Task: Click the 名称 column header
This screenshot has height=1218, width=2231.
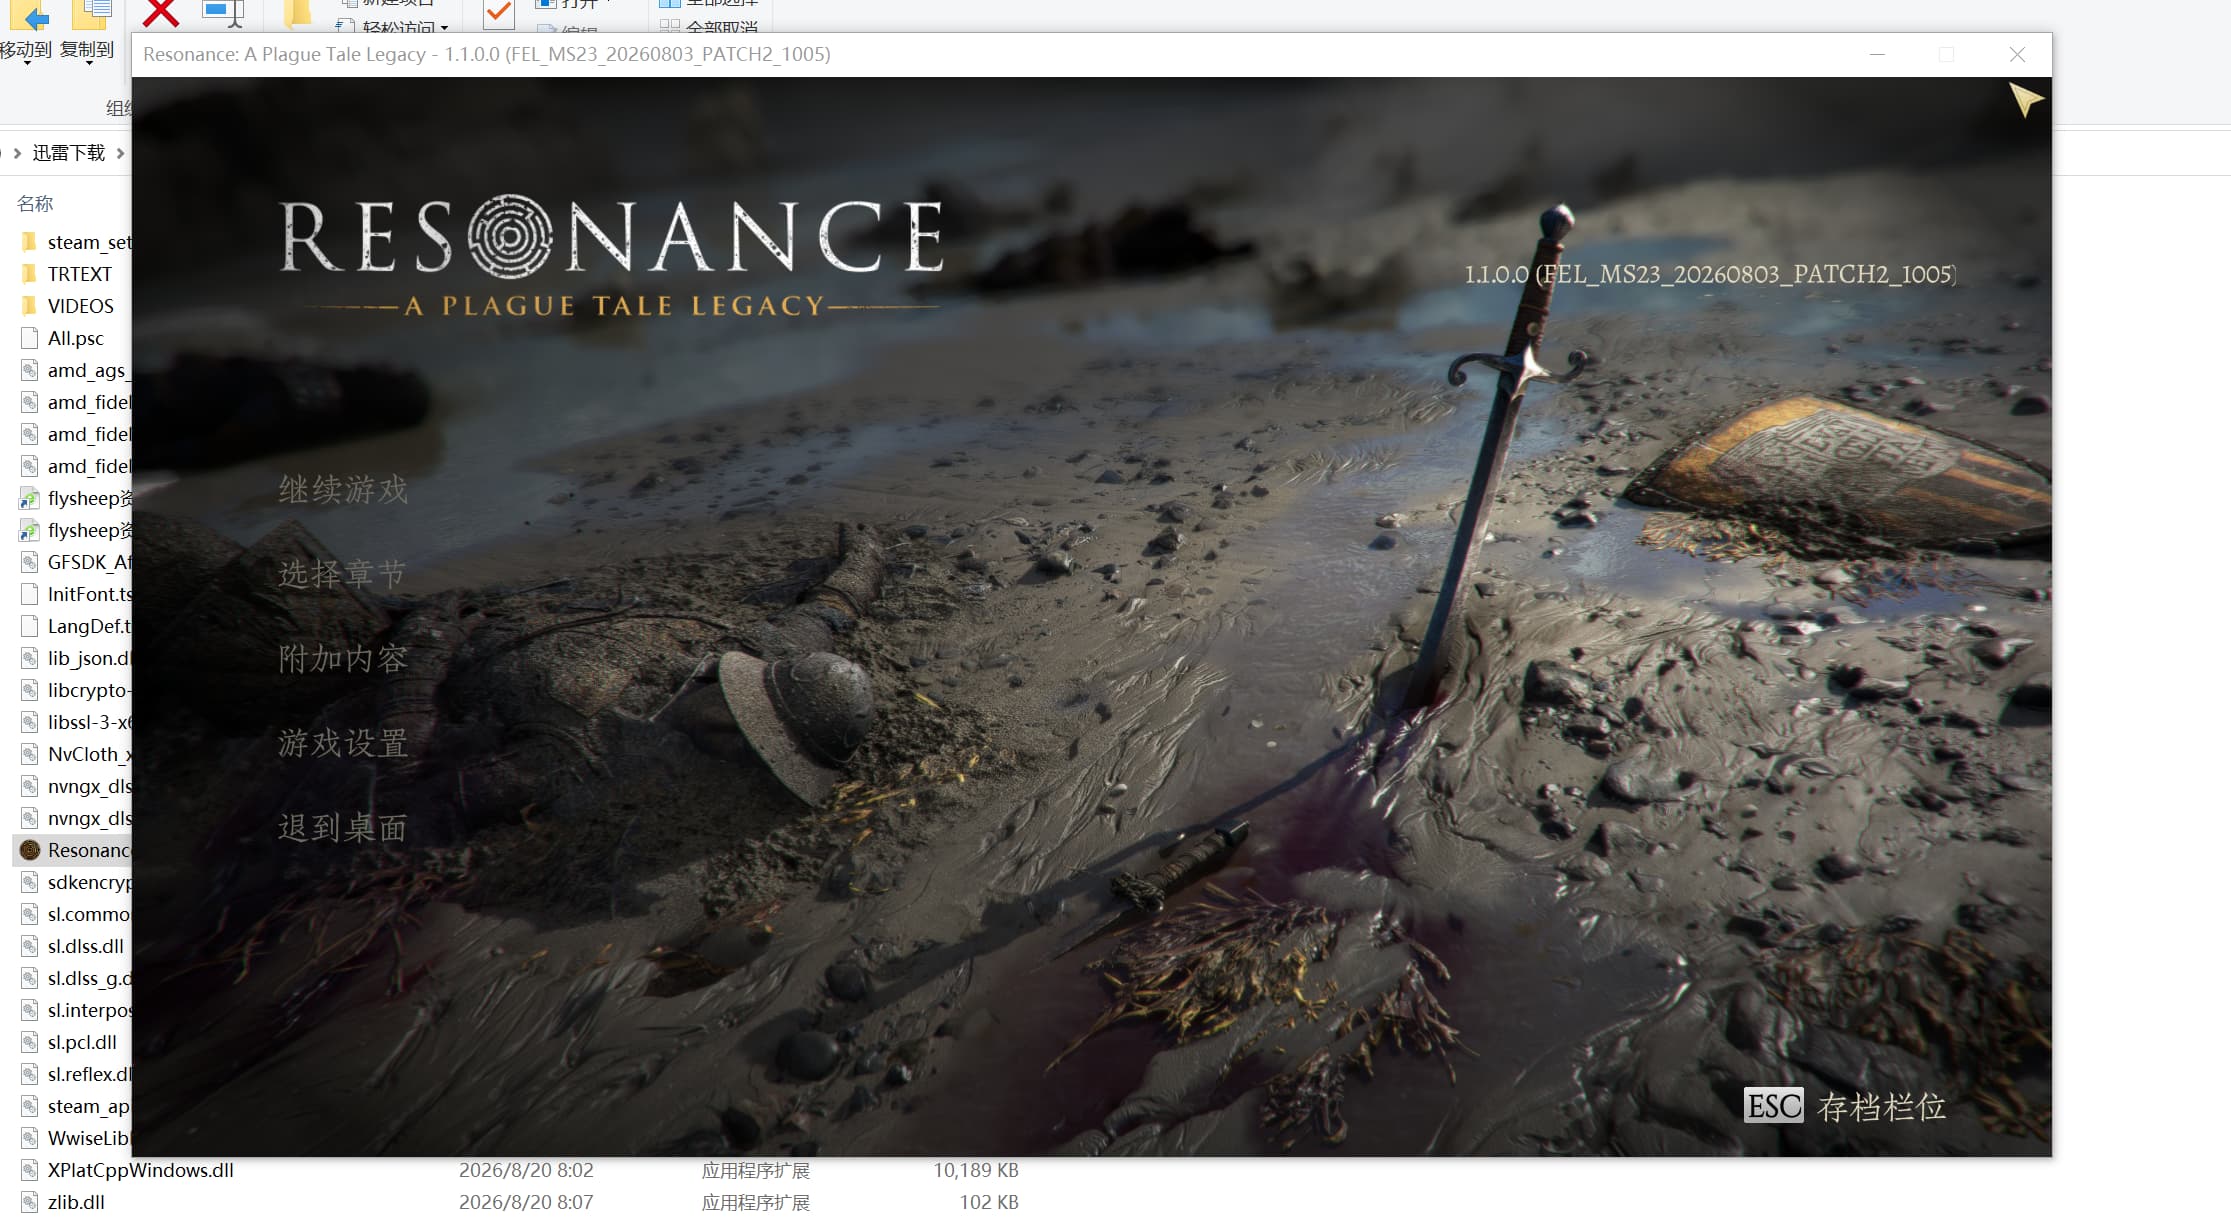Action: 35,204
